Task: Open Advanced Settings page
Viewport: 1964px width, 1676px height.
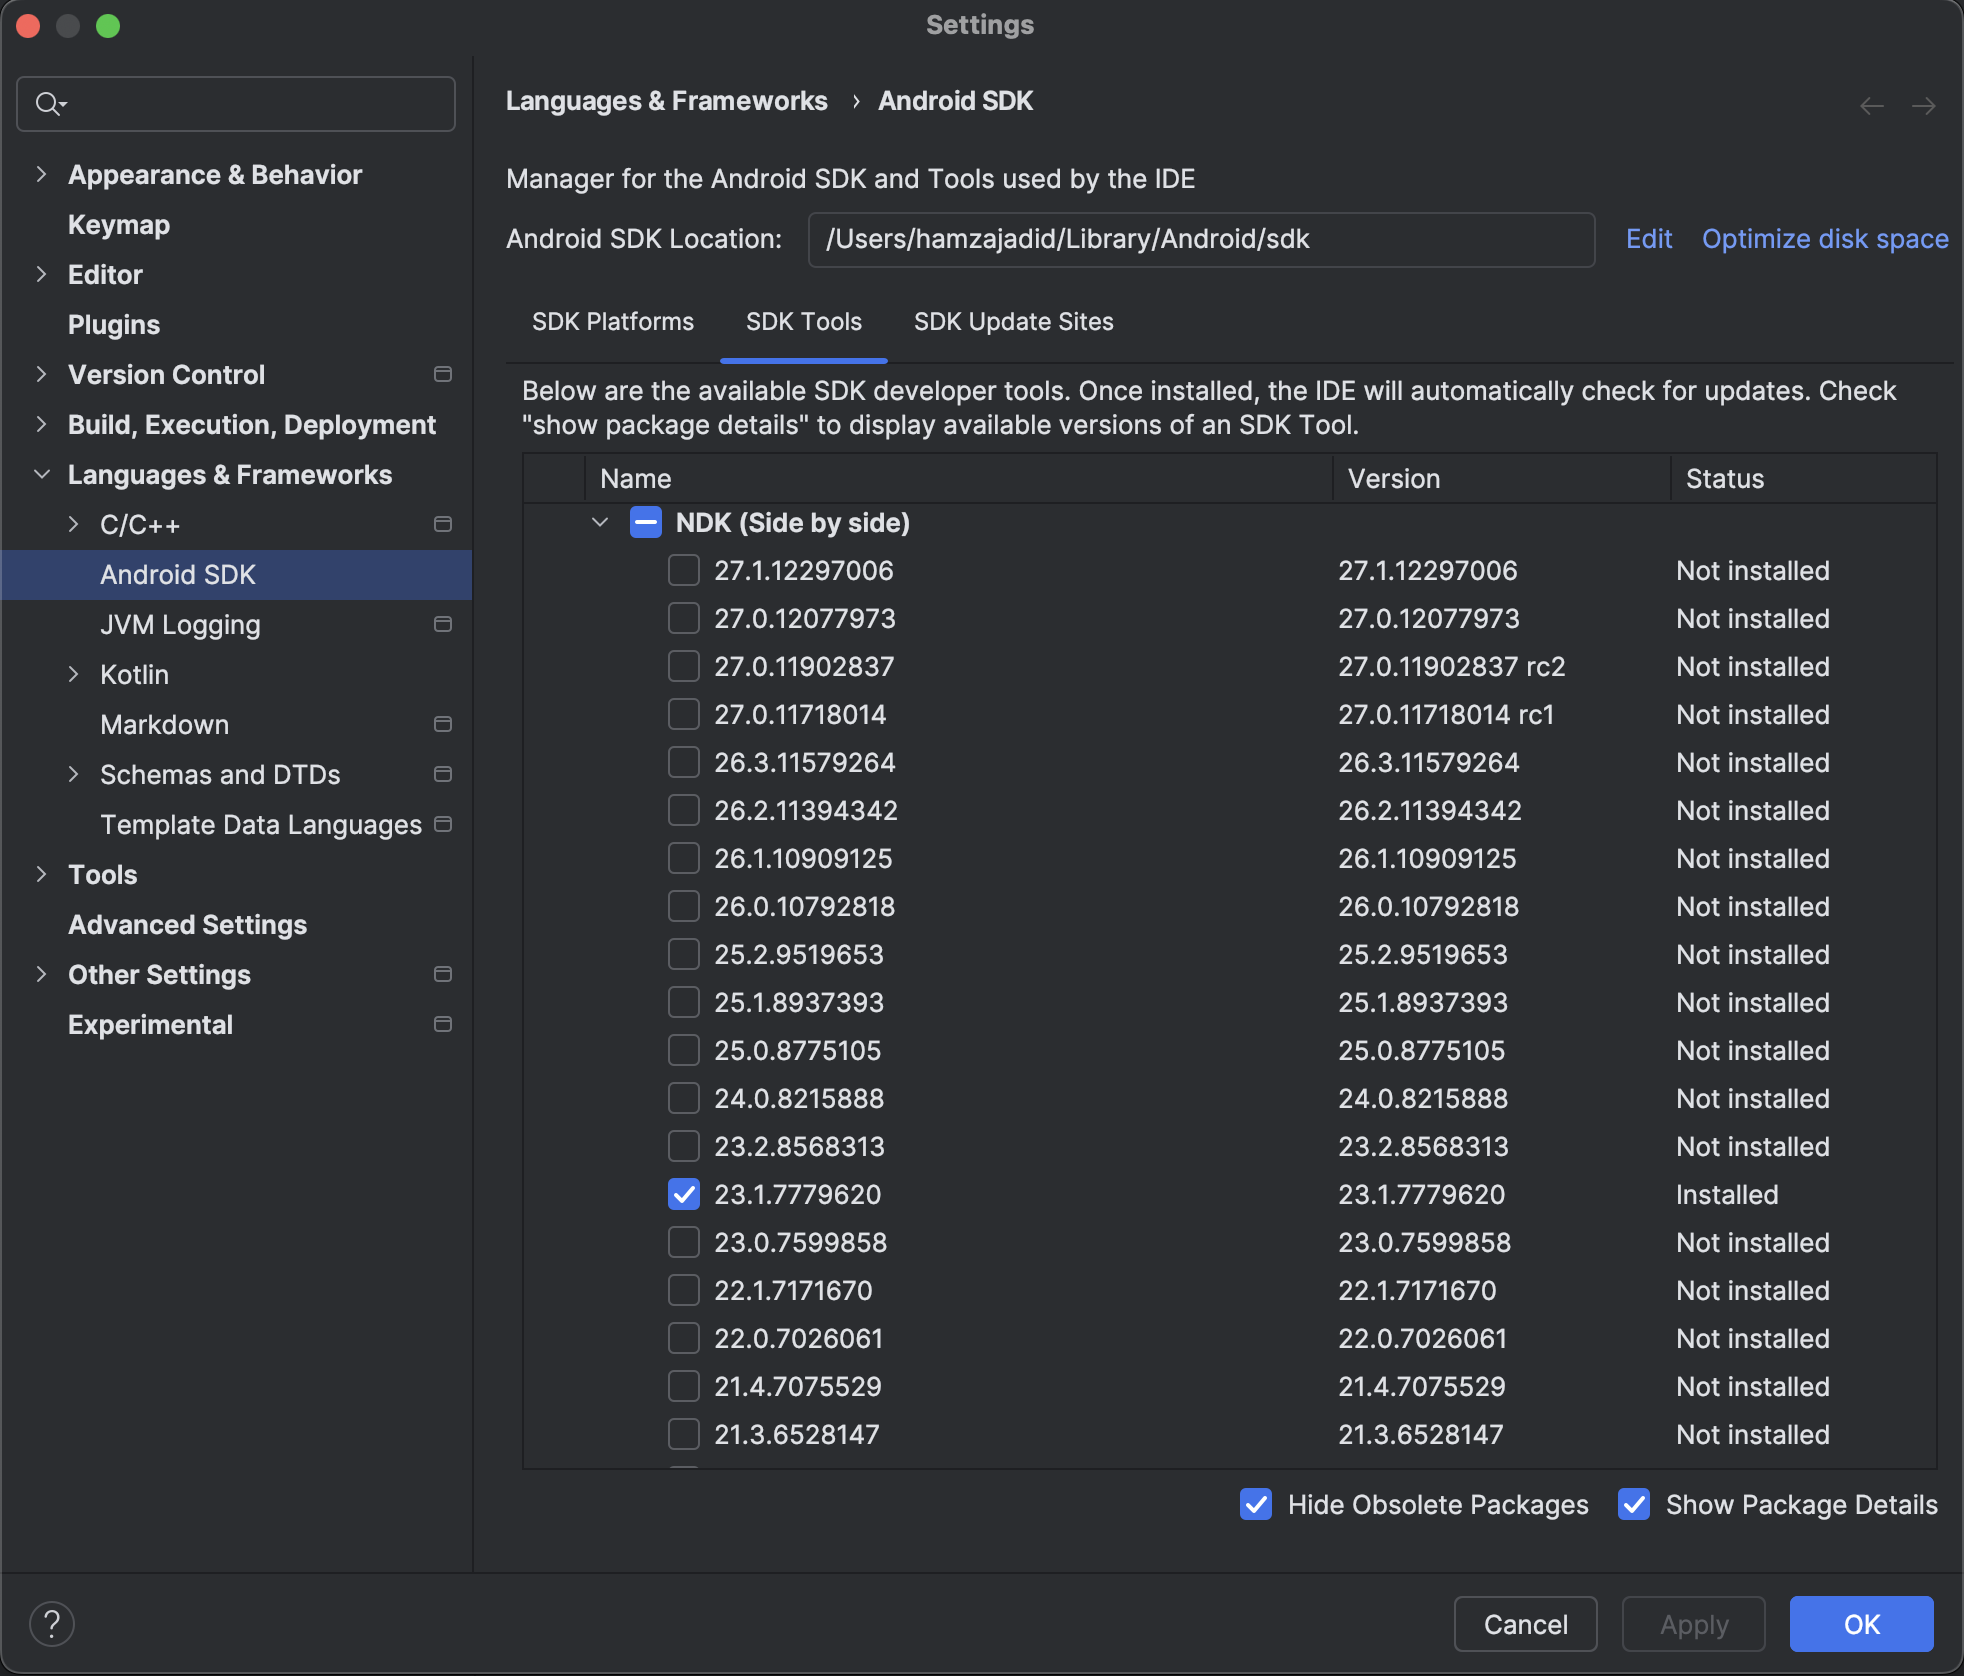Action: tap(187, 924)
